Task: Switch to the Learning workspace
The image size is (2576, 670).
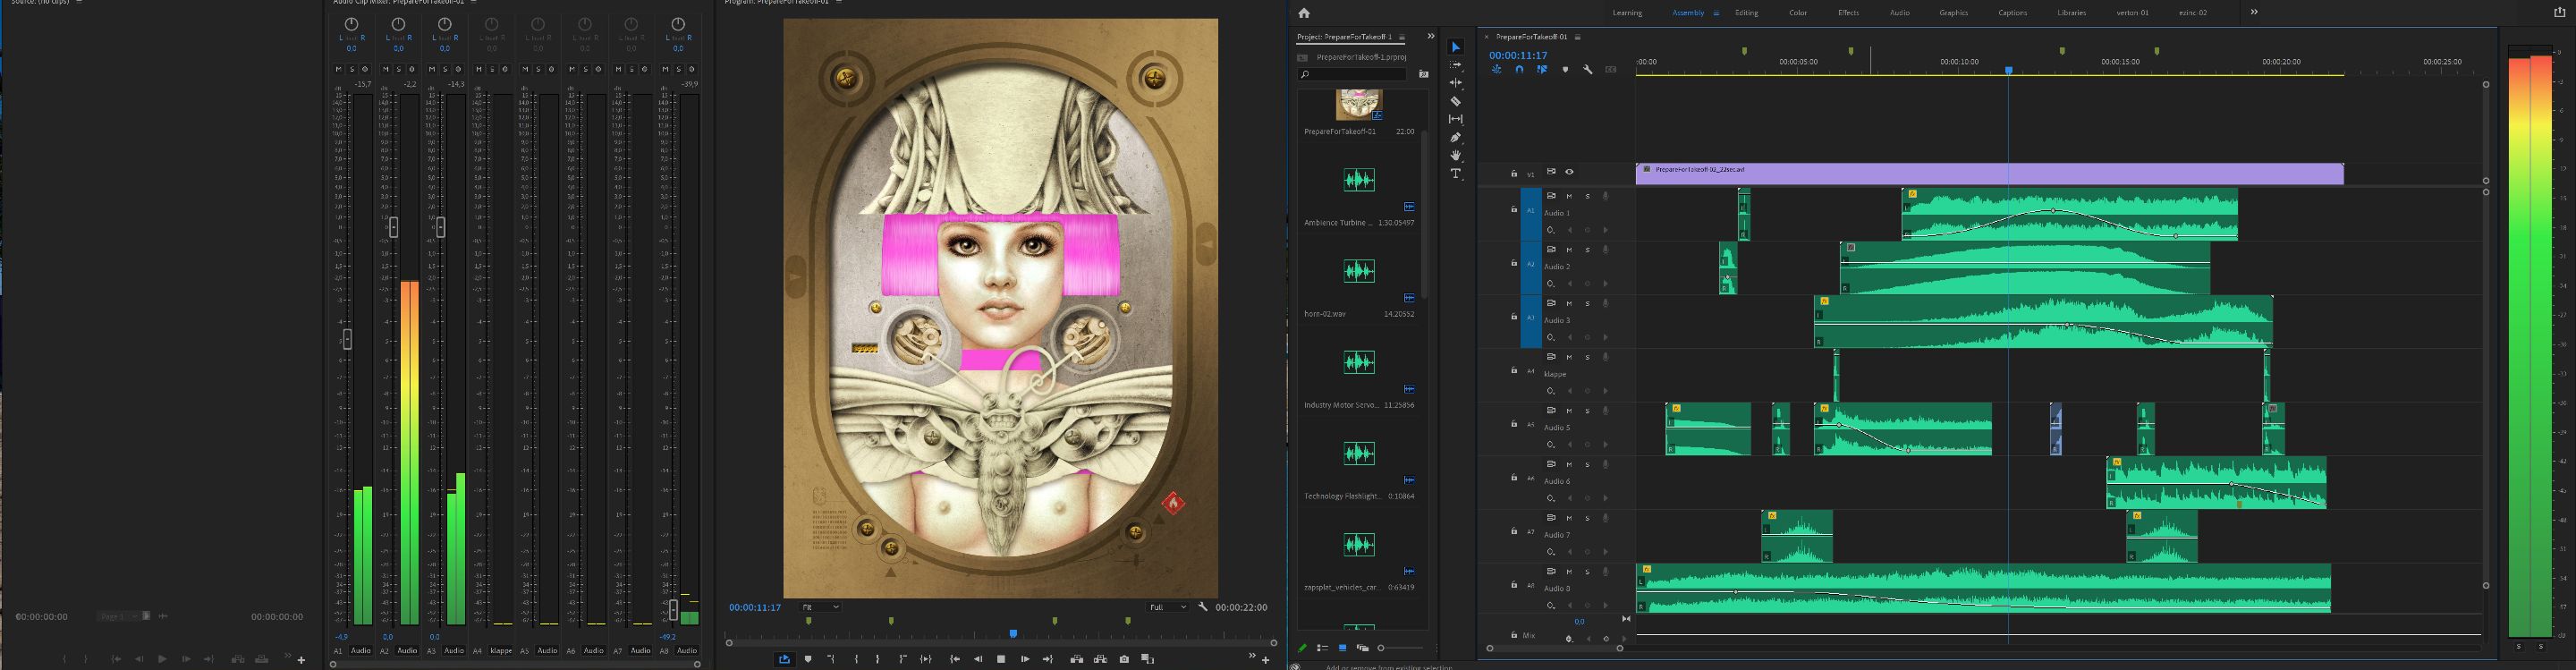Action: pos(1628,13)
